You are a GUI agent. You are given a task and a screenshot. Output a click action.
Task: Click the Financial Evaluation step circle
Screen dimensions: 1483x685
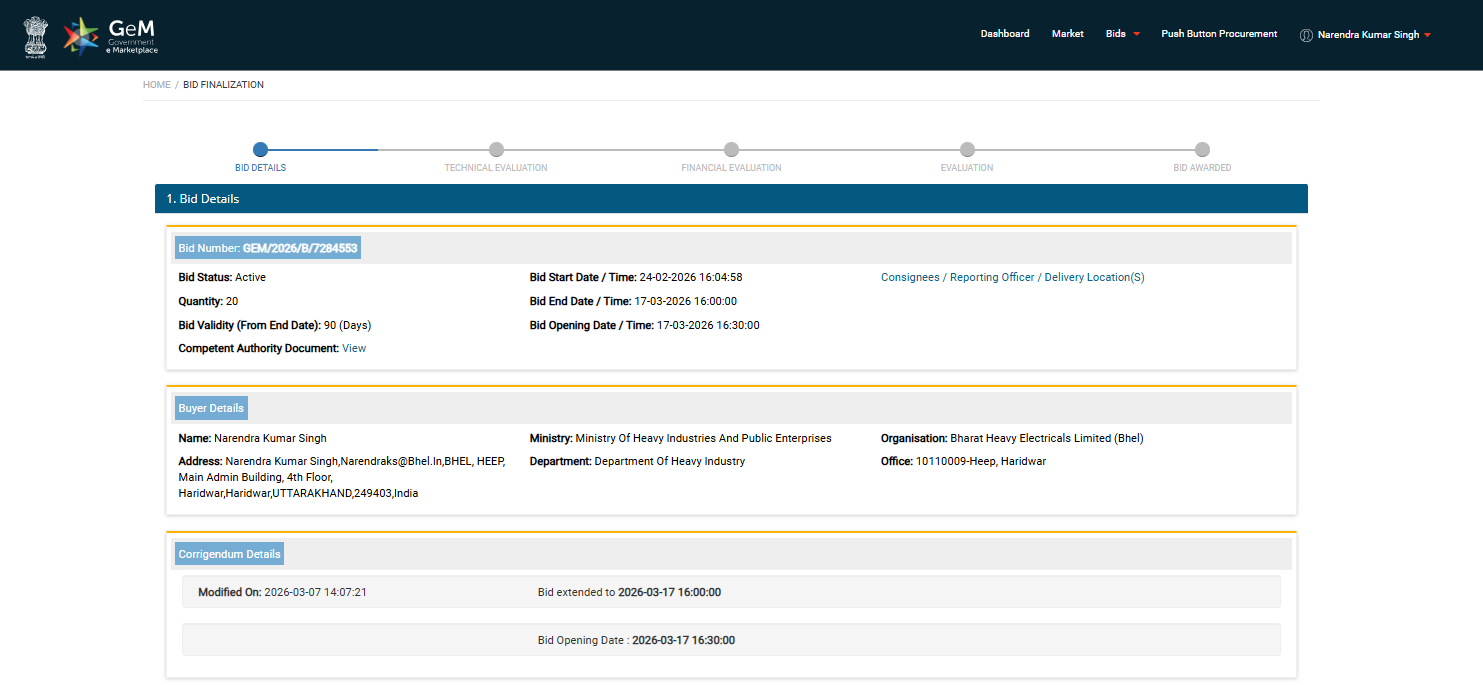pos(731,150)
